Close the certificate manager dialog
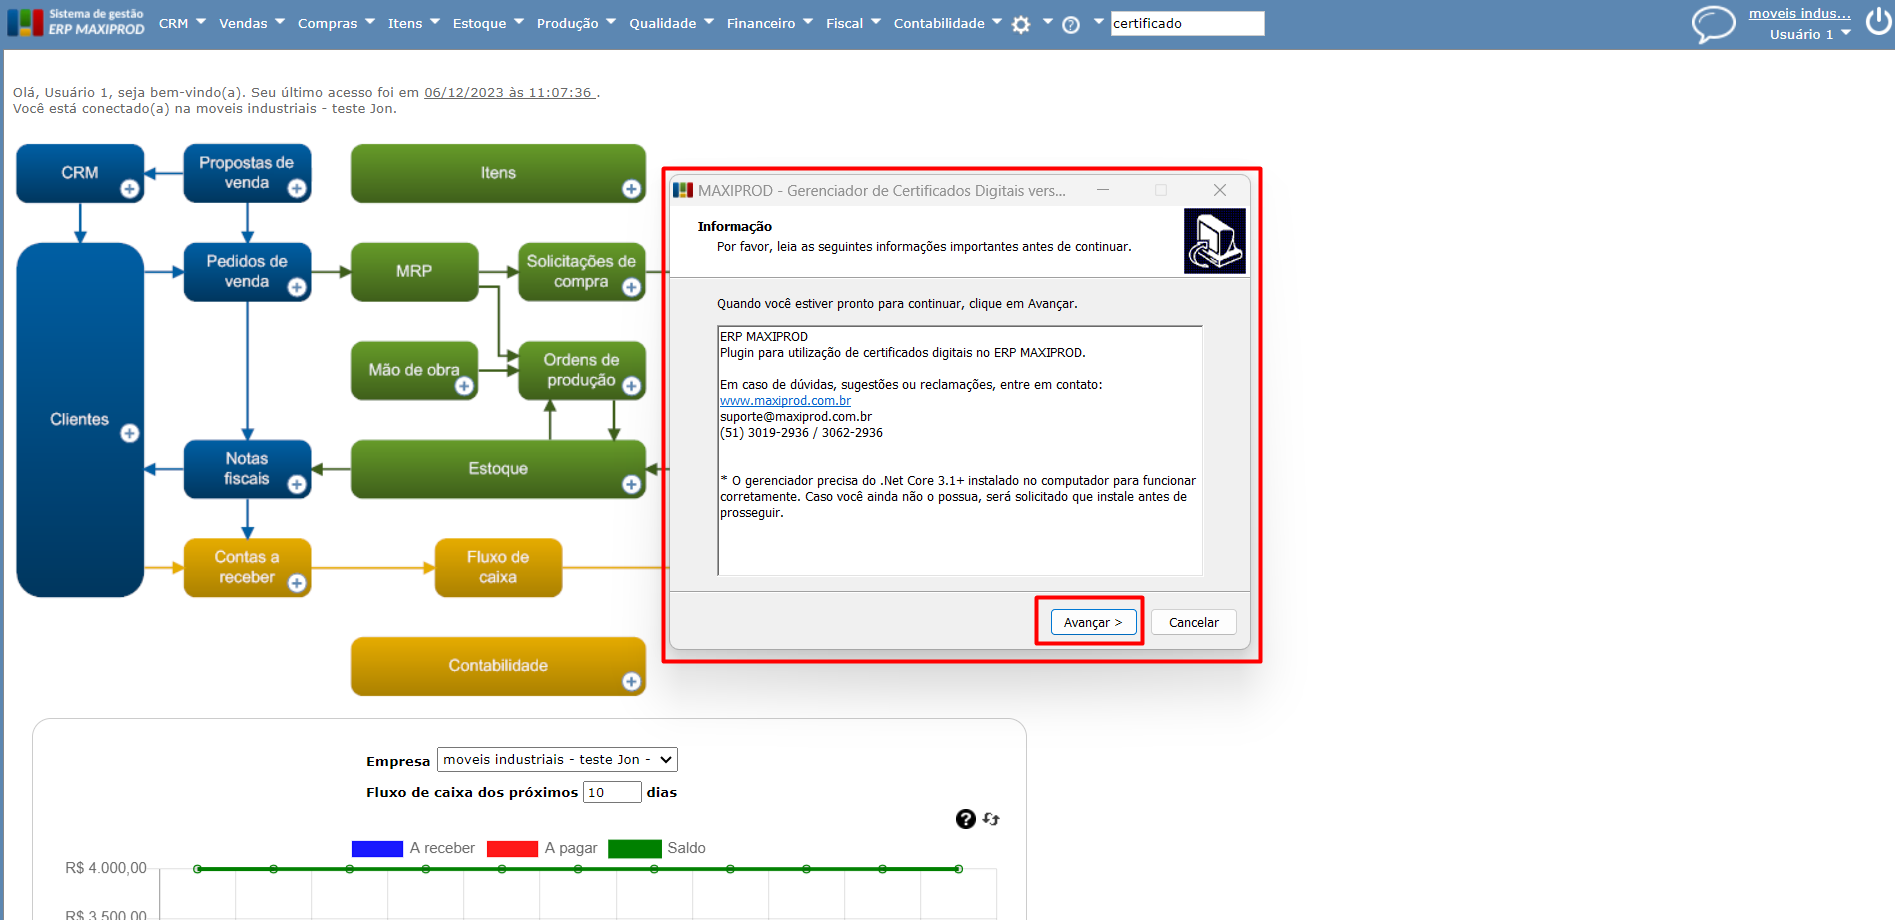Viewport: 1895px width, 920px height. pyautogui.click(x=1220, y=190)
